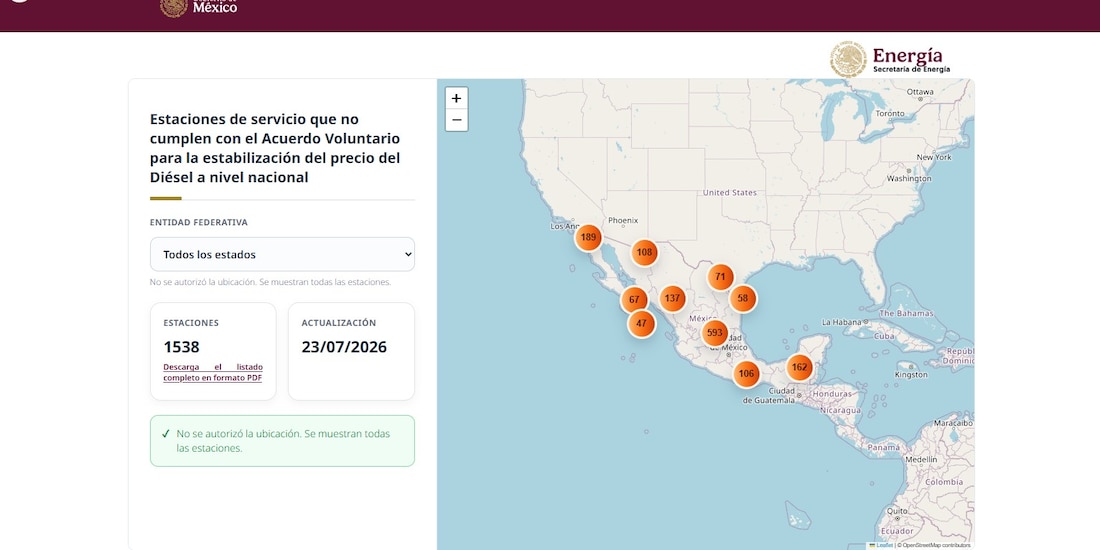Click The Bahamas map label
The width and height of the screenshot is (1100, 550).
[x=906, y=313]
